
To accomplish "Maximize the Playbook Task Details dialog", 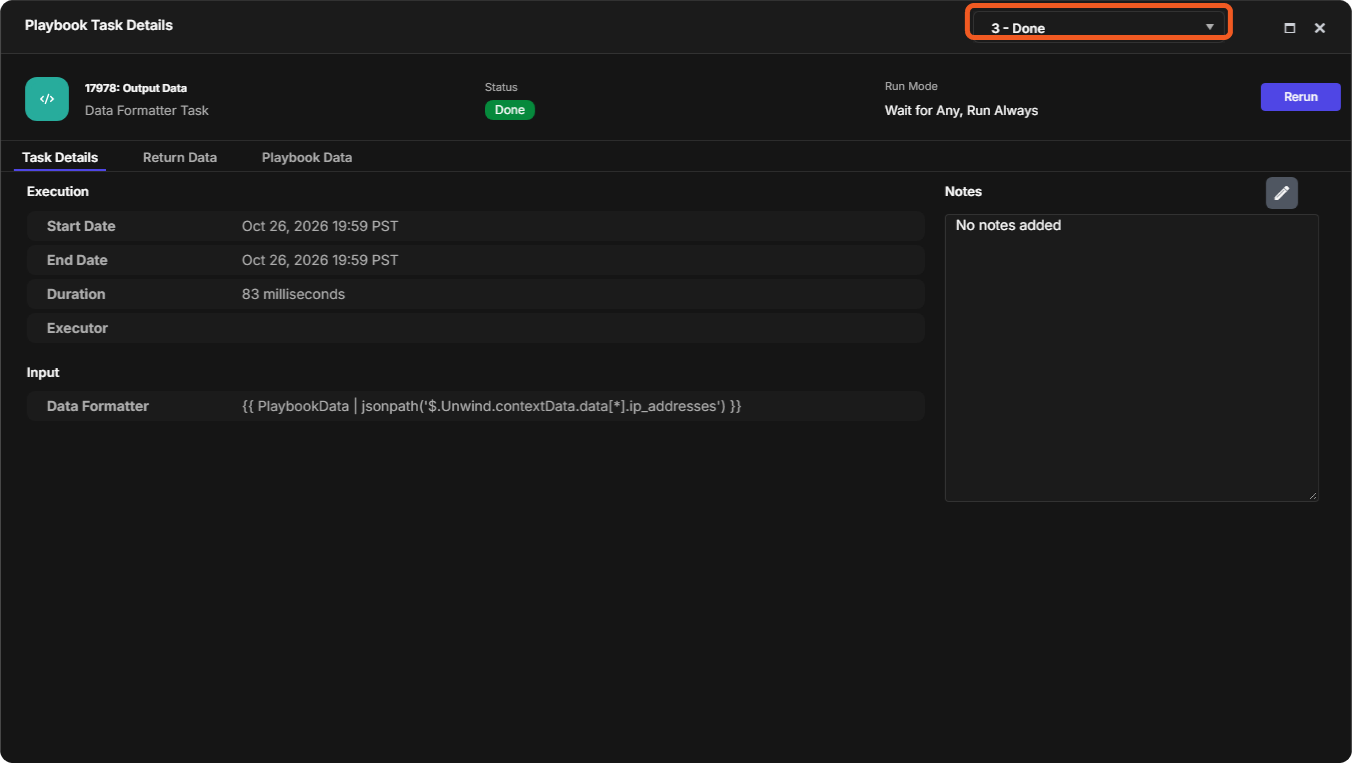I will (1290, 28).
